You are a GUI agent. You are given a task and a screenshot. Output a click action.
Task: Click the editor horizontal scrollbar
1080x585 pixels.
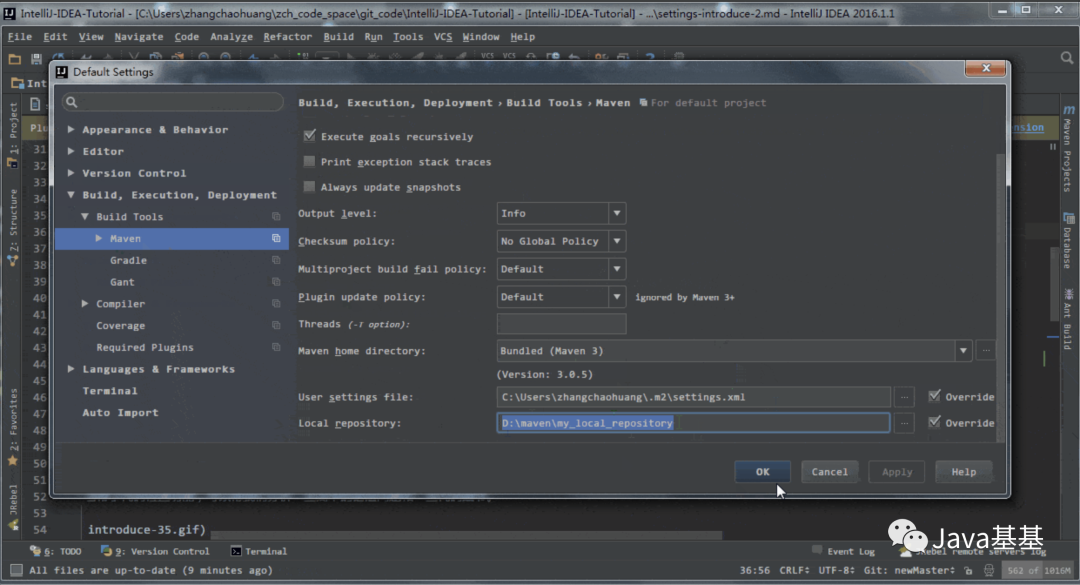click(466, 535)
